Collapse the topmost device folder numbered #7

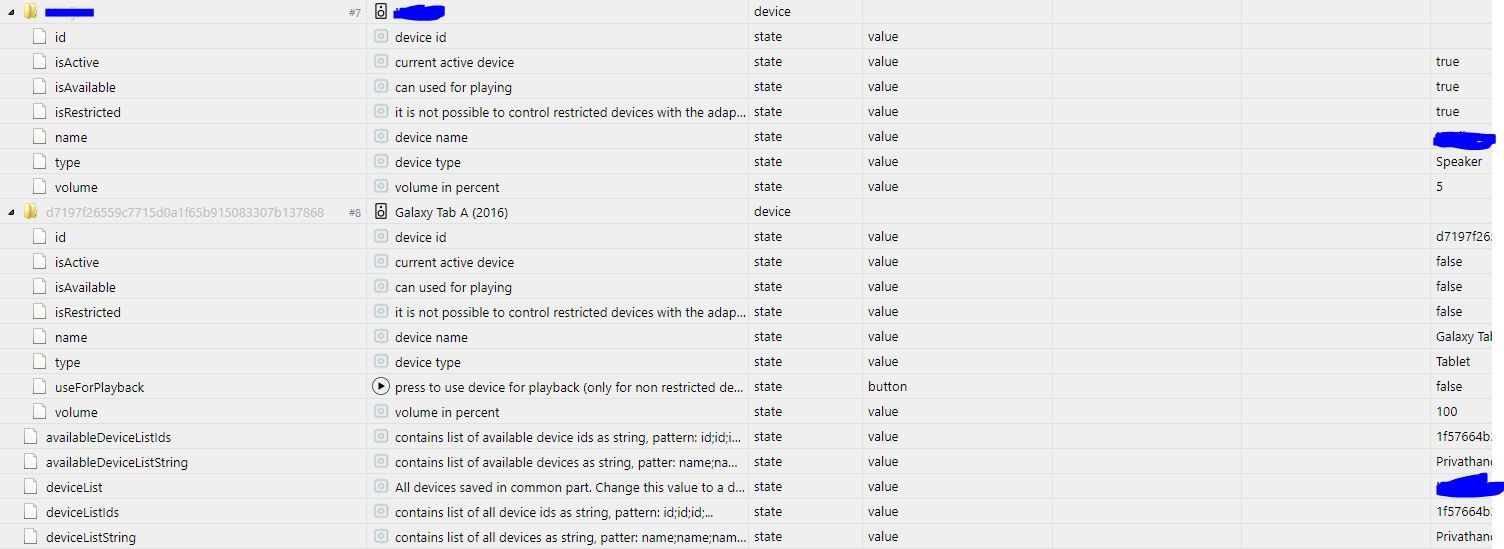tap(11, 12)
